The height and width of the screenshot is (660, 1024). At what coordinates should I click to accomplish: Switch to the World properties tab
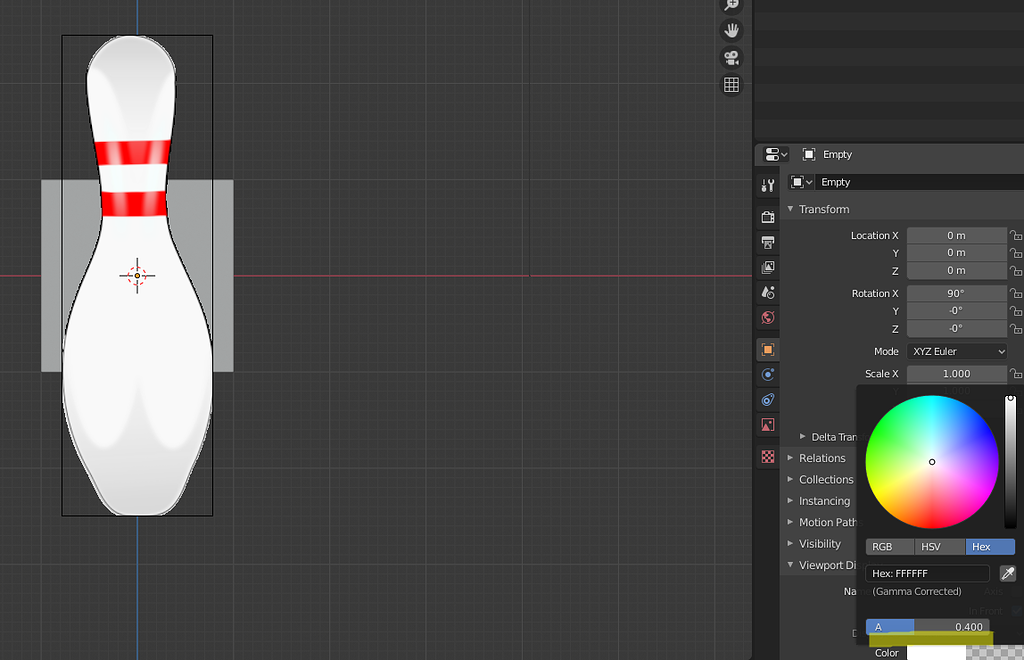(767, 317)
